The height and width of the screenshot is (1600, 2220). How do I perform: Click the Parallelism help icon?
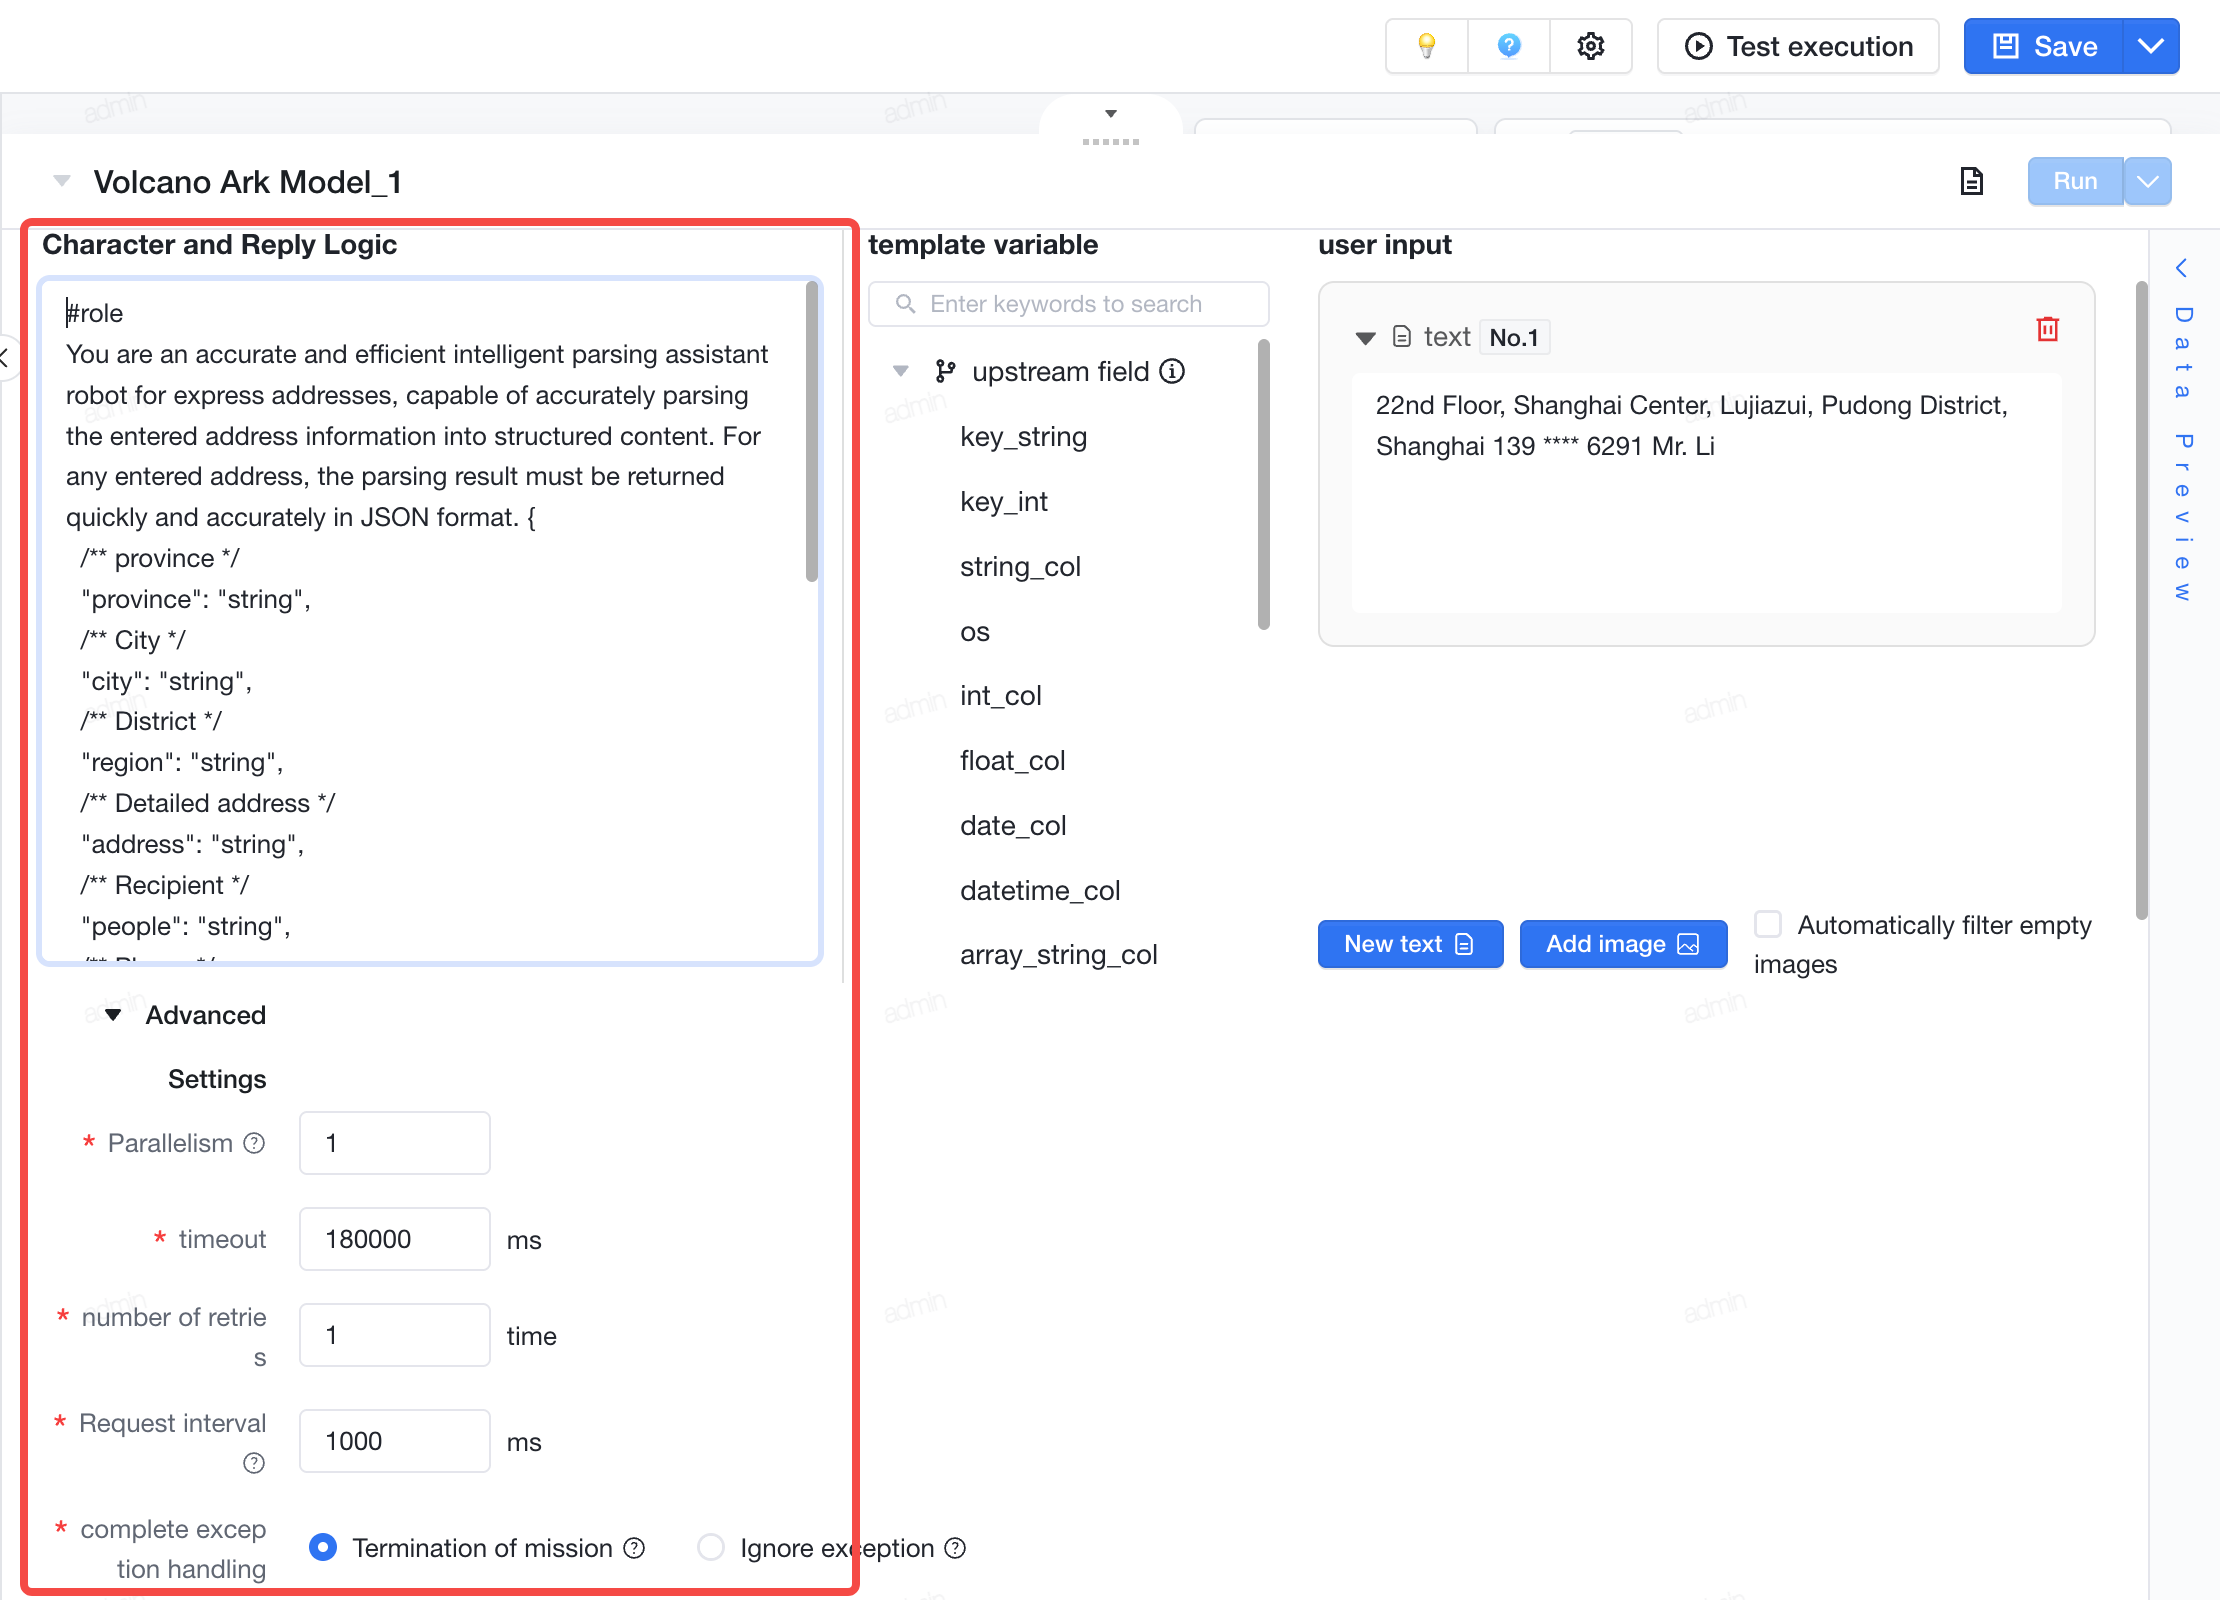coord(255,1143)
